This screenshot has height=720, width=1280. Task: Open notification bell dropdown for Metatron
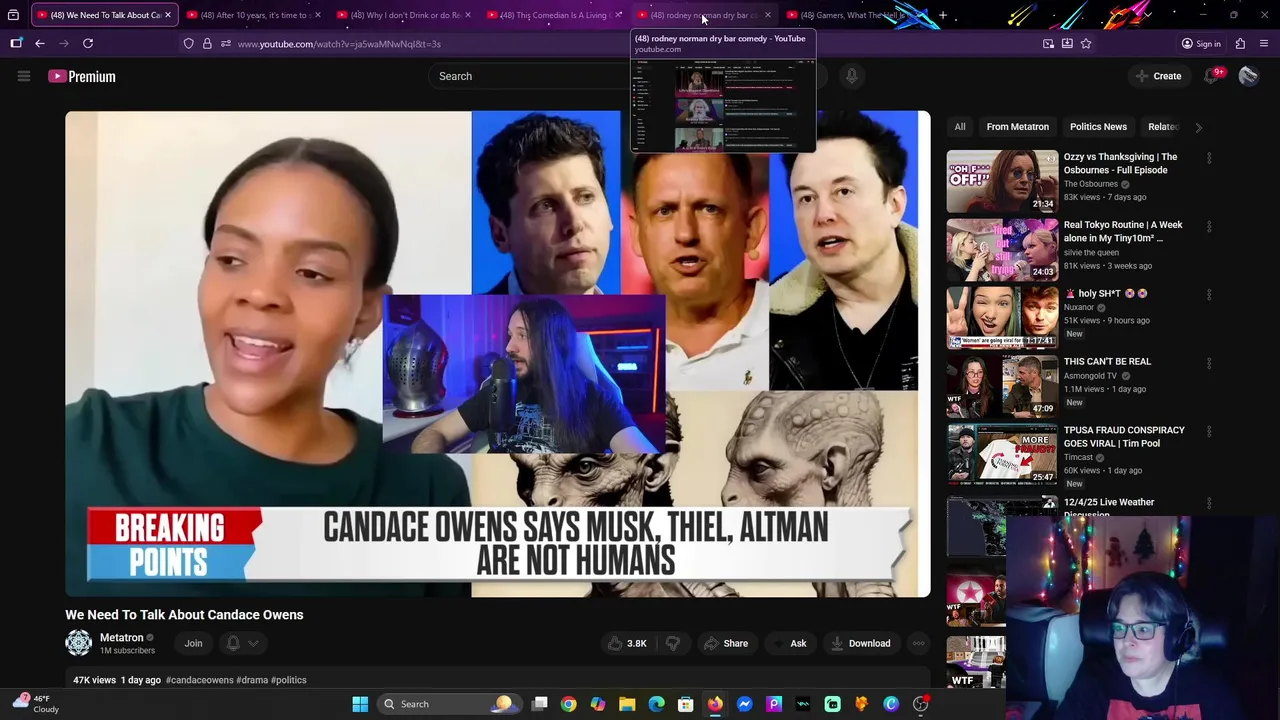pos(241,644)
